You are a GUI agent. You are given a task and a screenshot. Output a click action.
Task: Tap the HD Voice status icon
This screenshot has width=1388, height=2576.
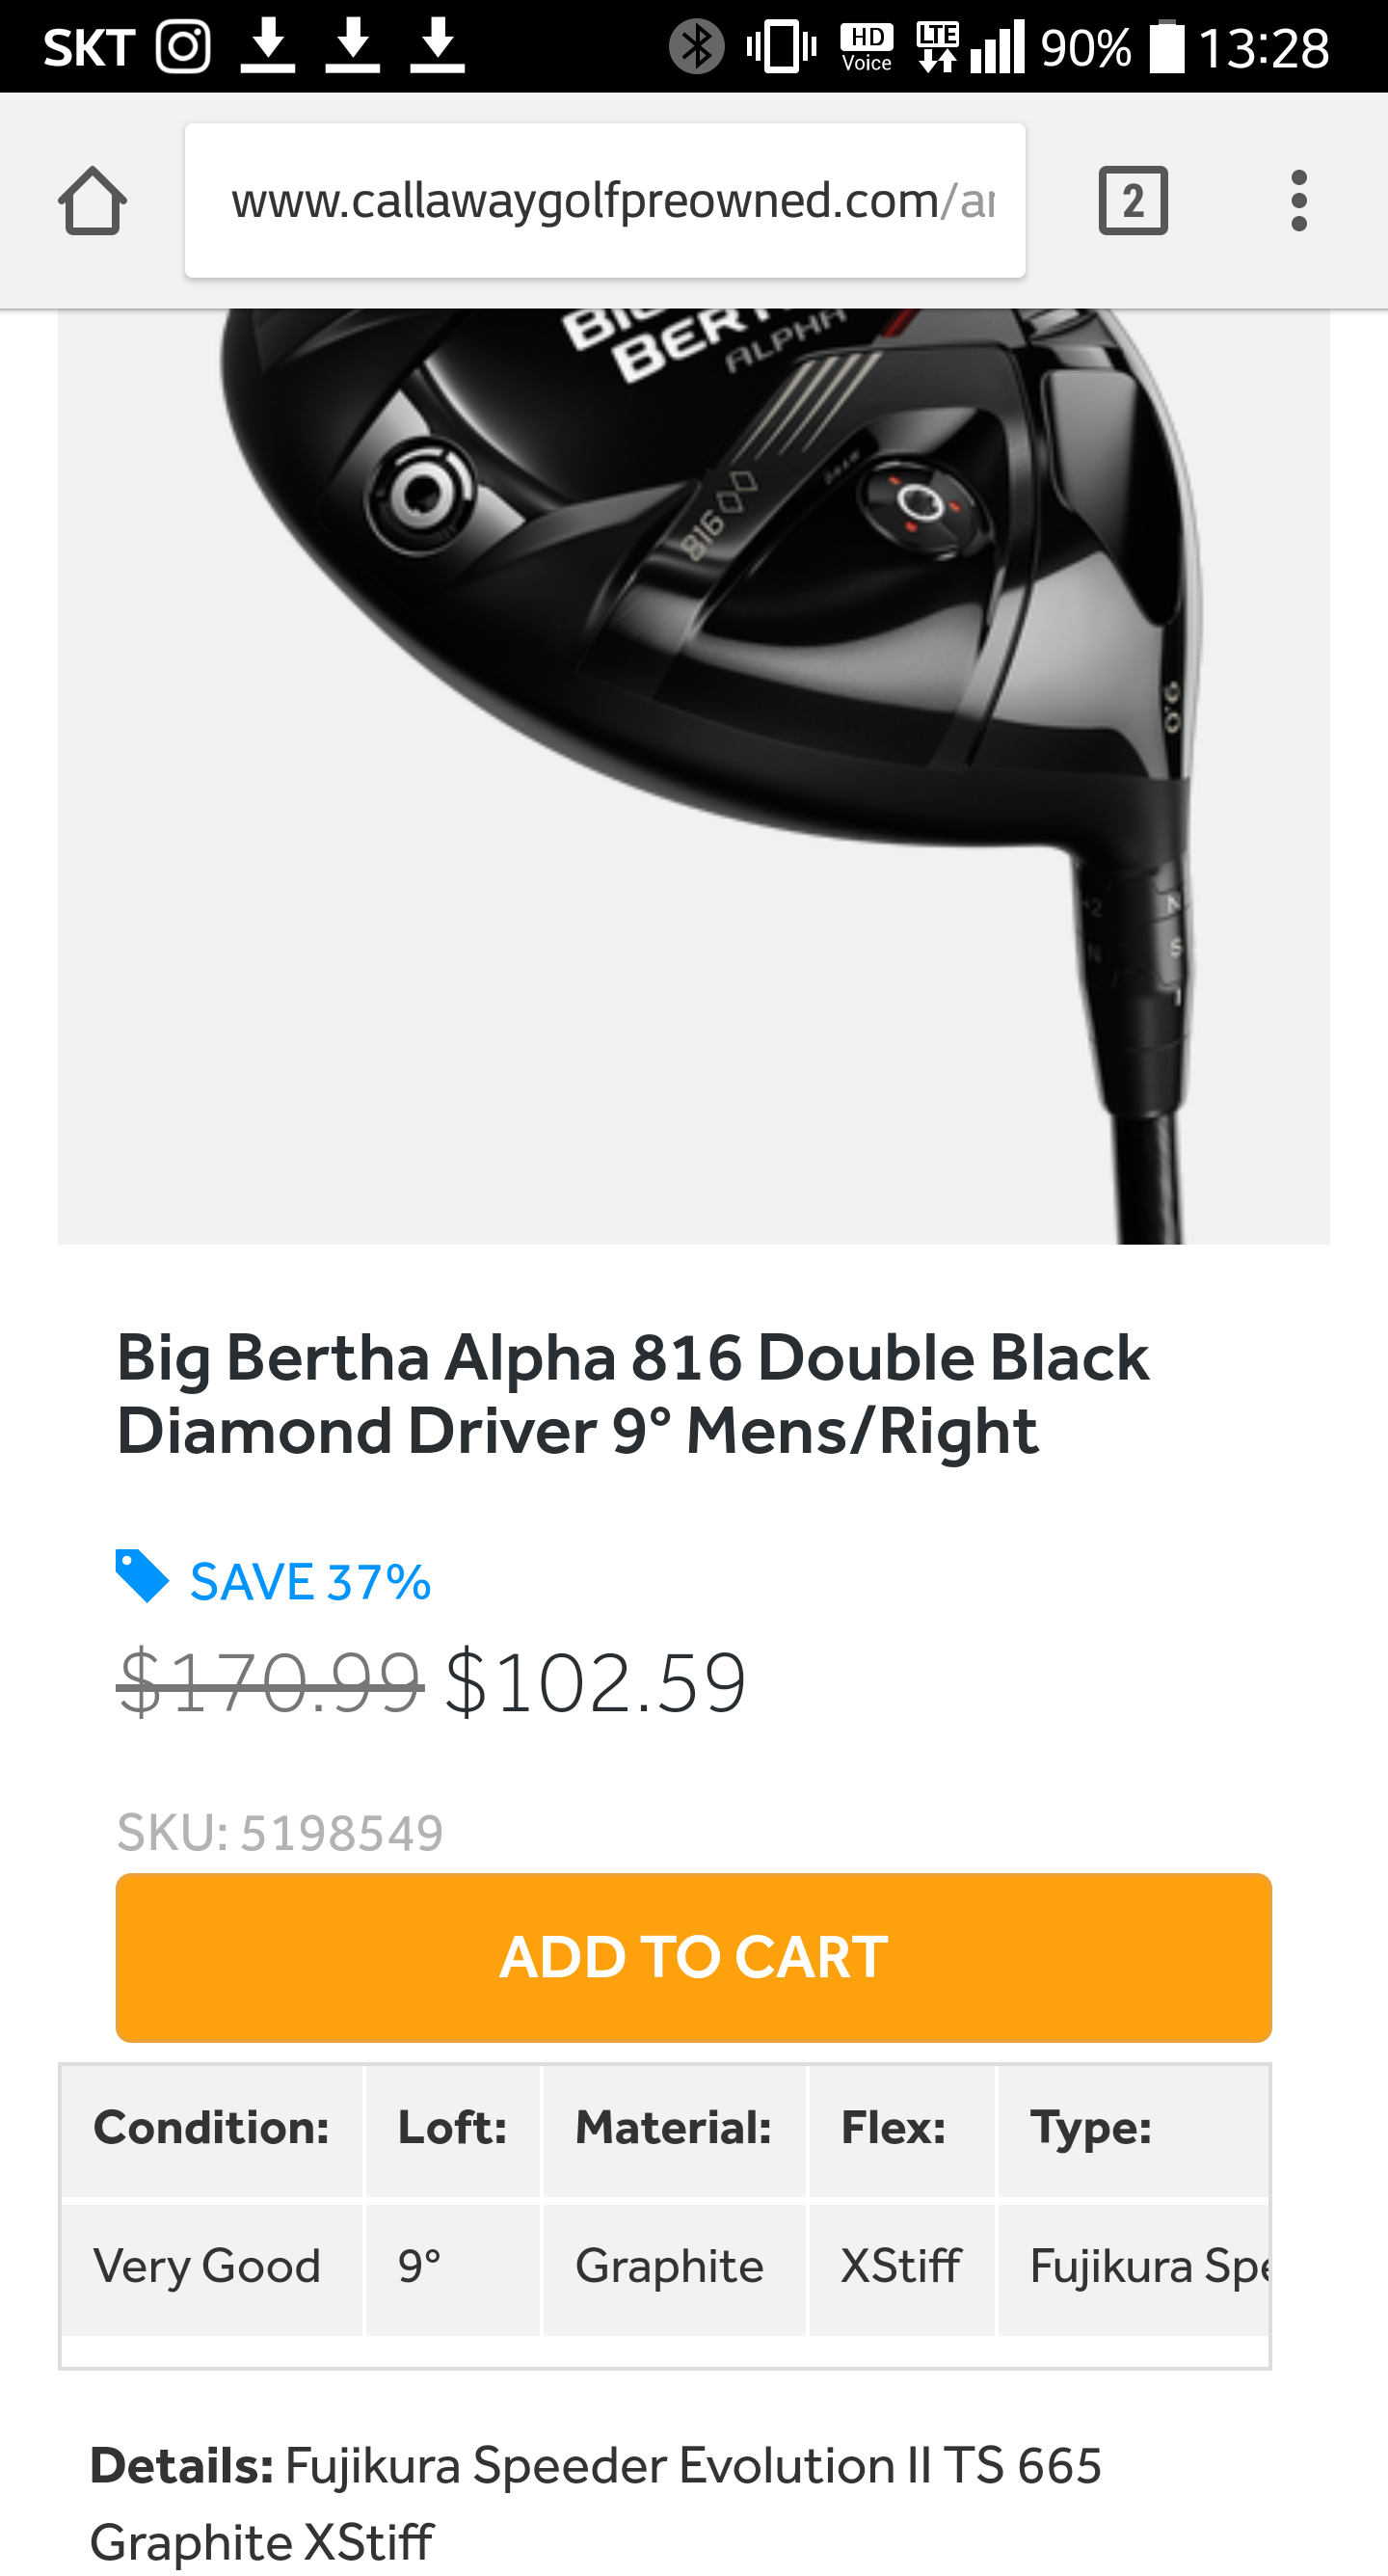[x=866, y=47]
